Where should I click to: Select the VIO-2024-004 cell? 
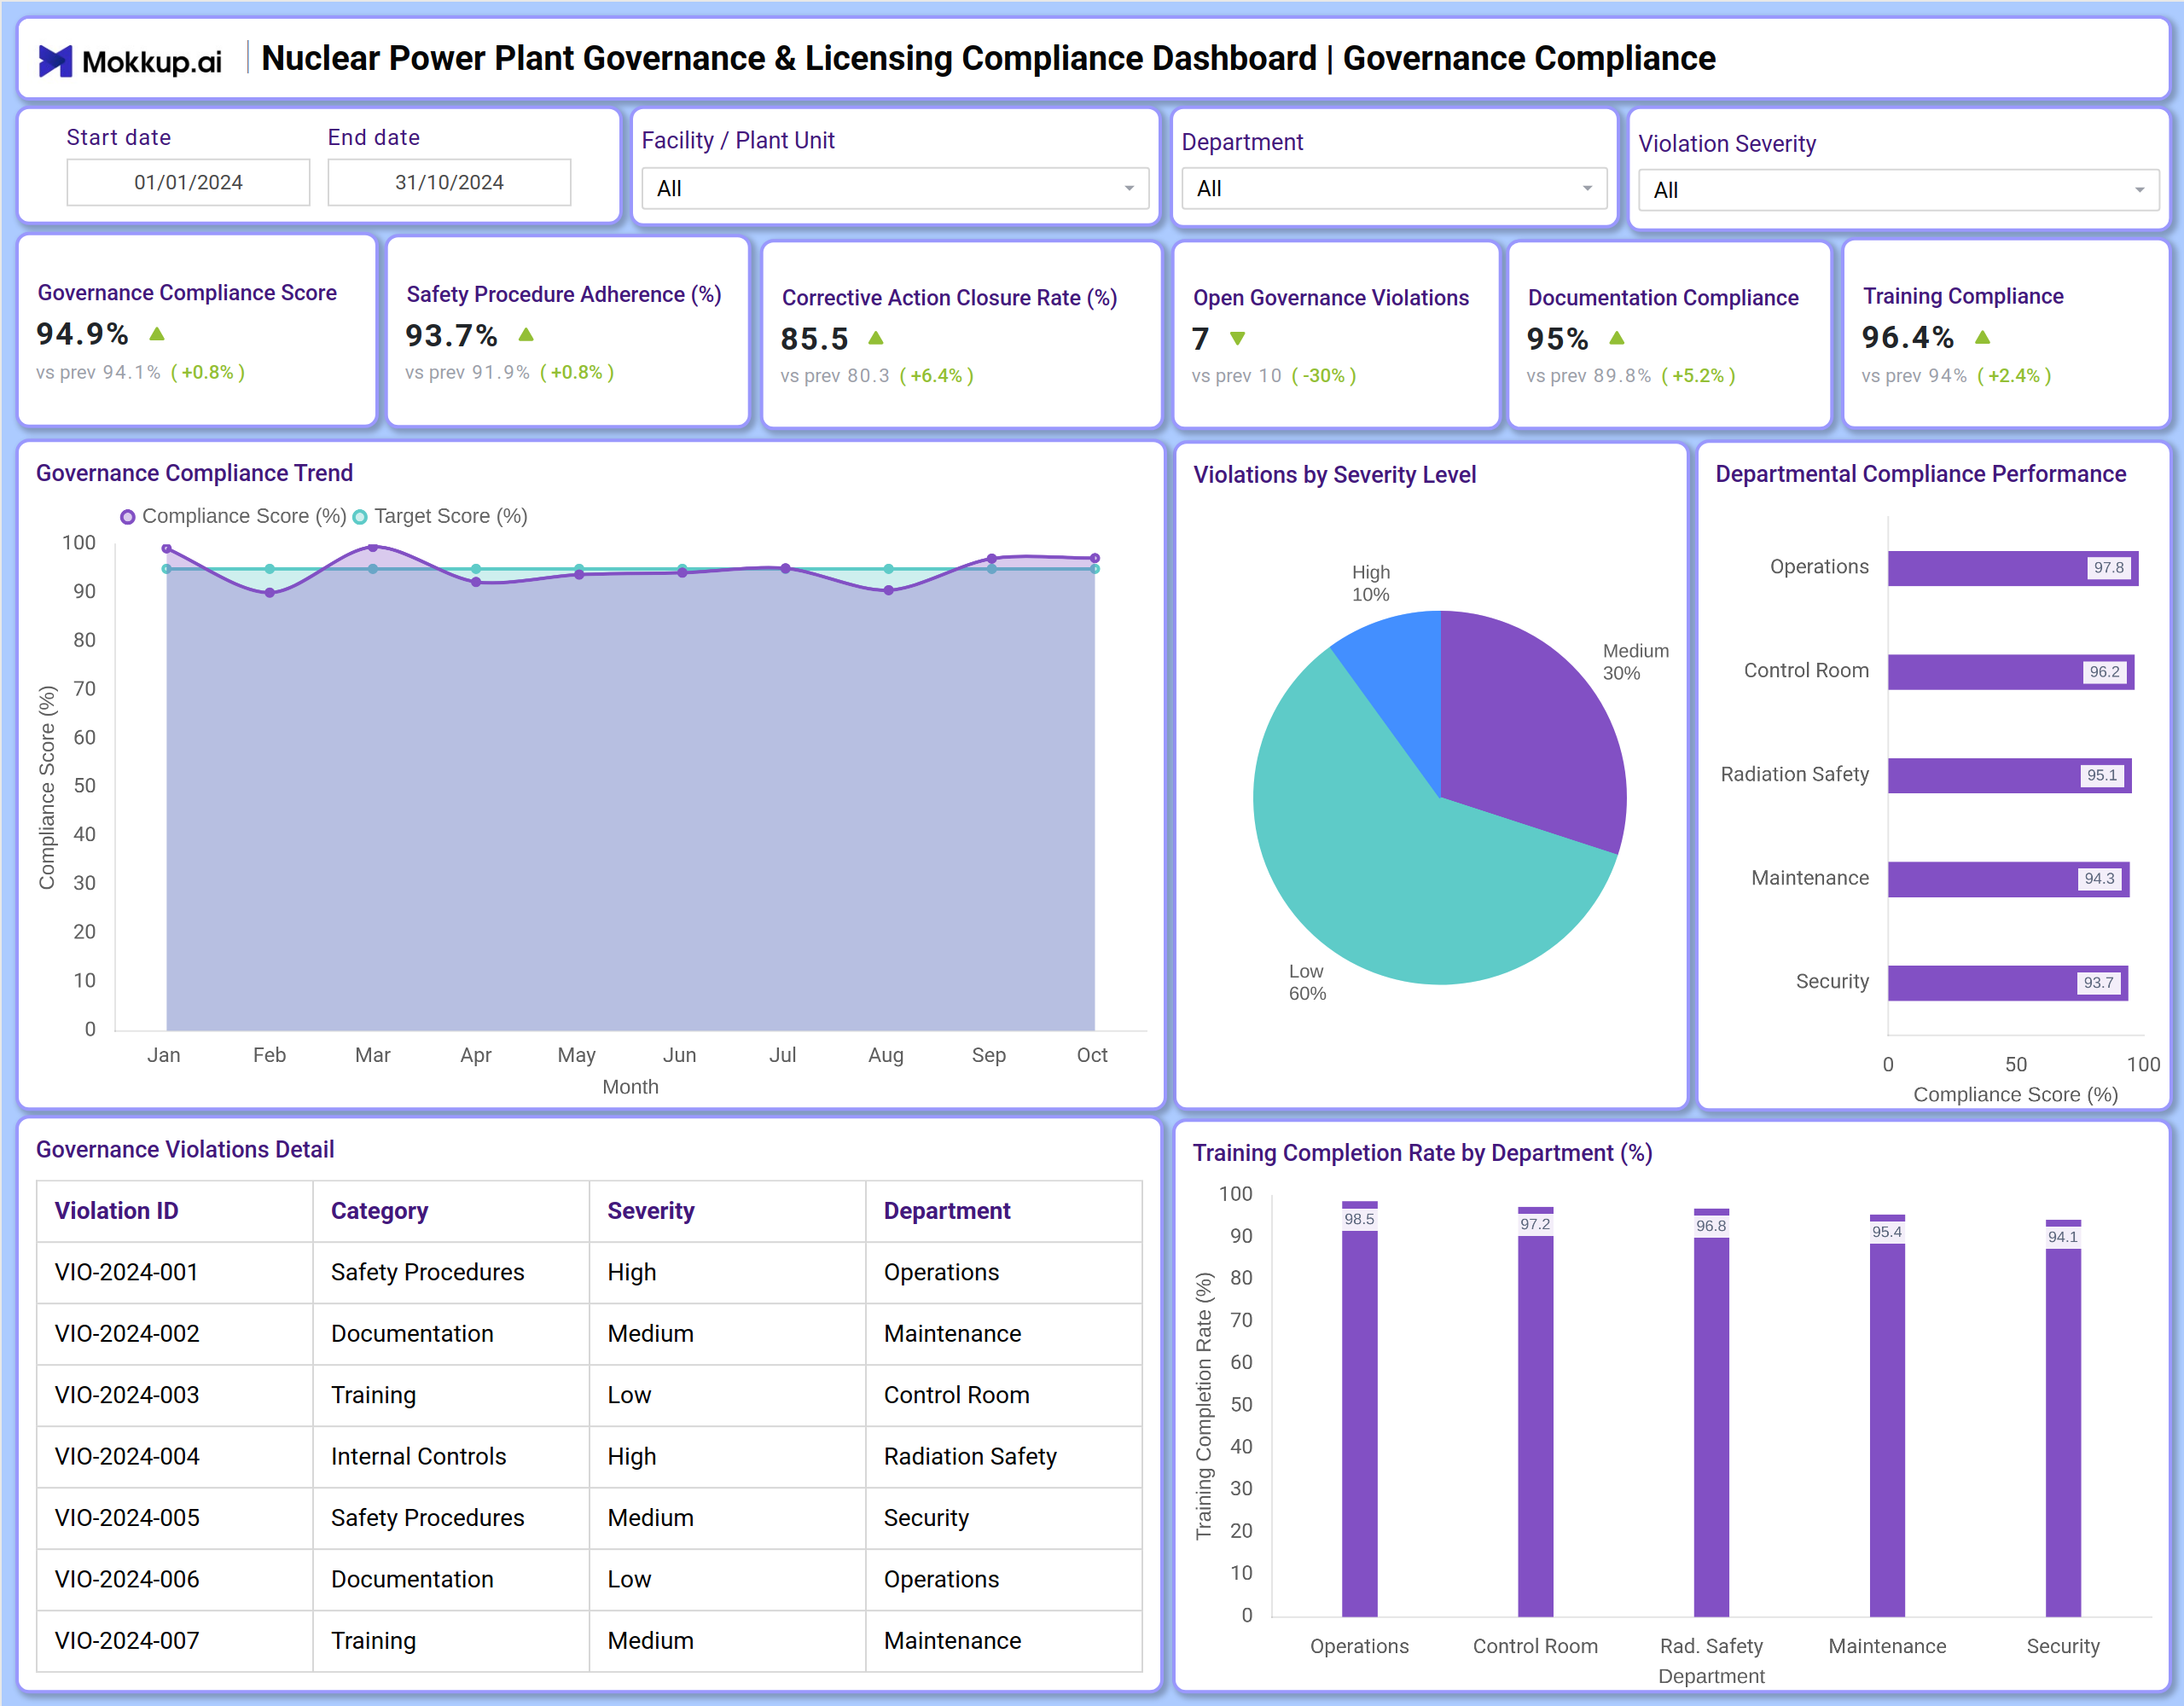(x=175, y=1456)
